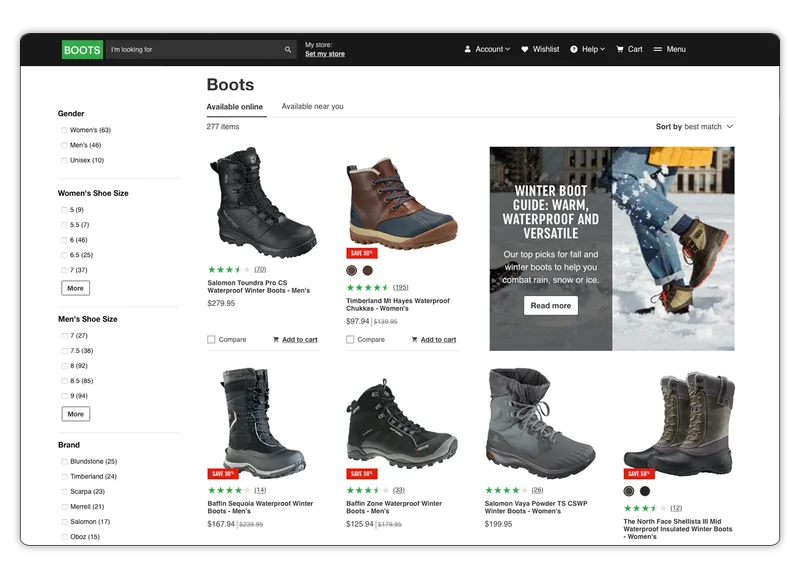
Task: Check women's shoe size 6 (46)
Action: [64, 240]
